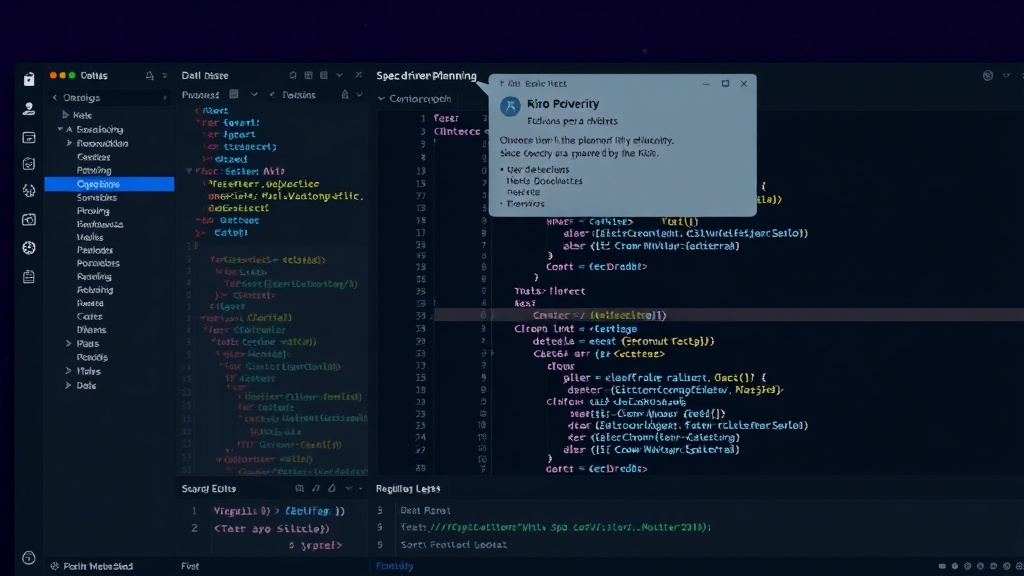Click the grid layout icon in Dall Disce header

point(308,76)
